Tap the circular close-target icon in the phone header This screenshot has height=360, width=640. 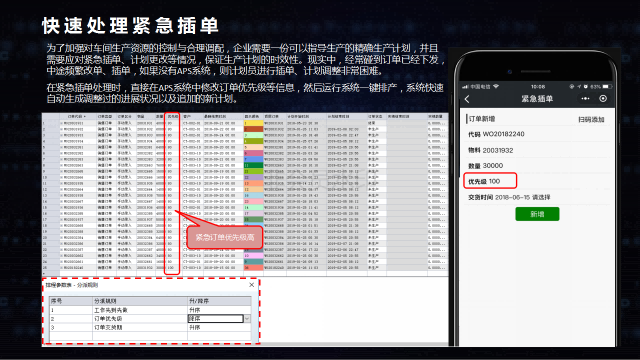tap(603, 98)
